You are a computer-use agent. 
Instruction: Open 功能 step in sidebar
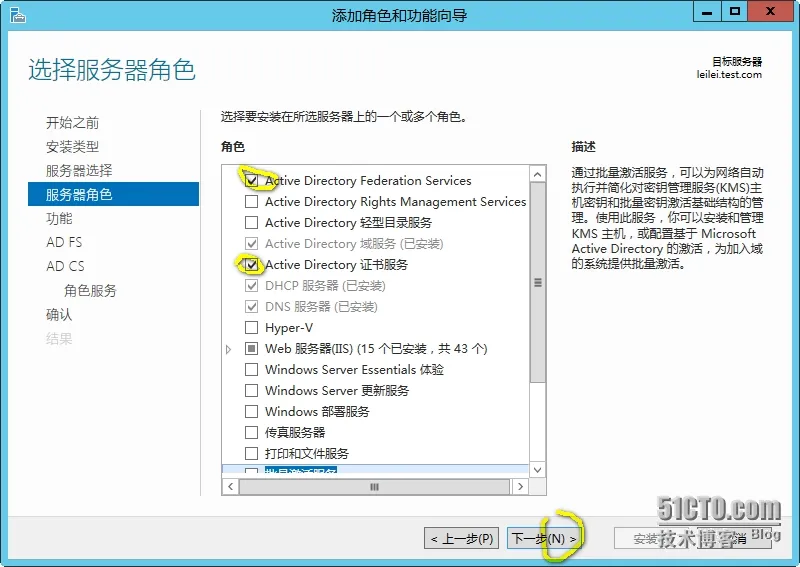[x=59, y=218]
